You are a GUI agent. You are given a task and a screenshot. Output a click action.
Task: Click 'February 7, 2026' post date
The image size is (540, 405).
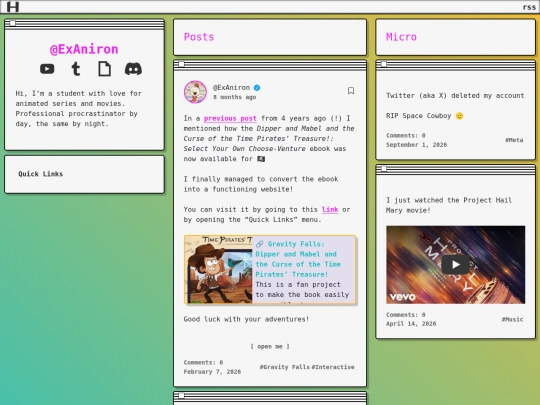coord(212,372)
